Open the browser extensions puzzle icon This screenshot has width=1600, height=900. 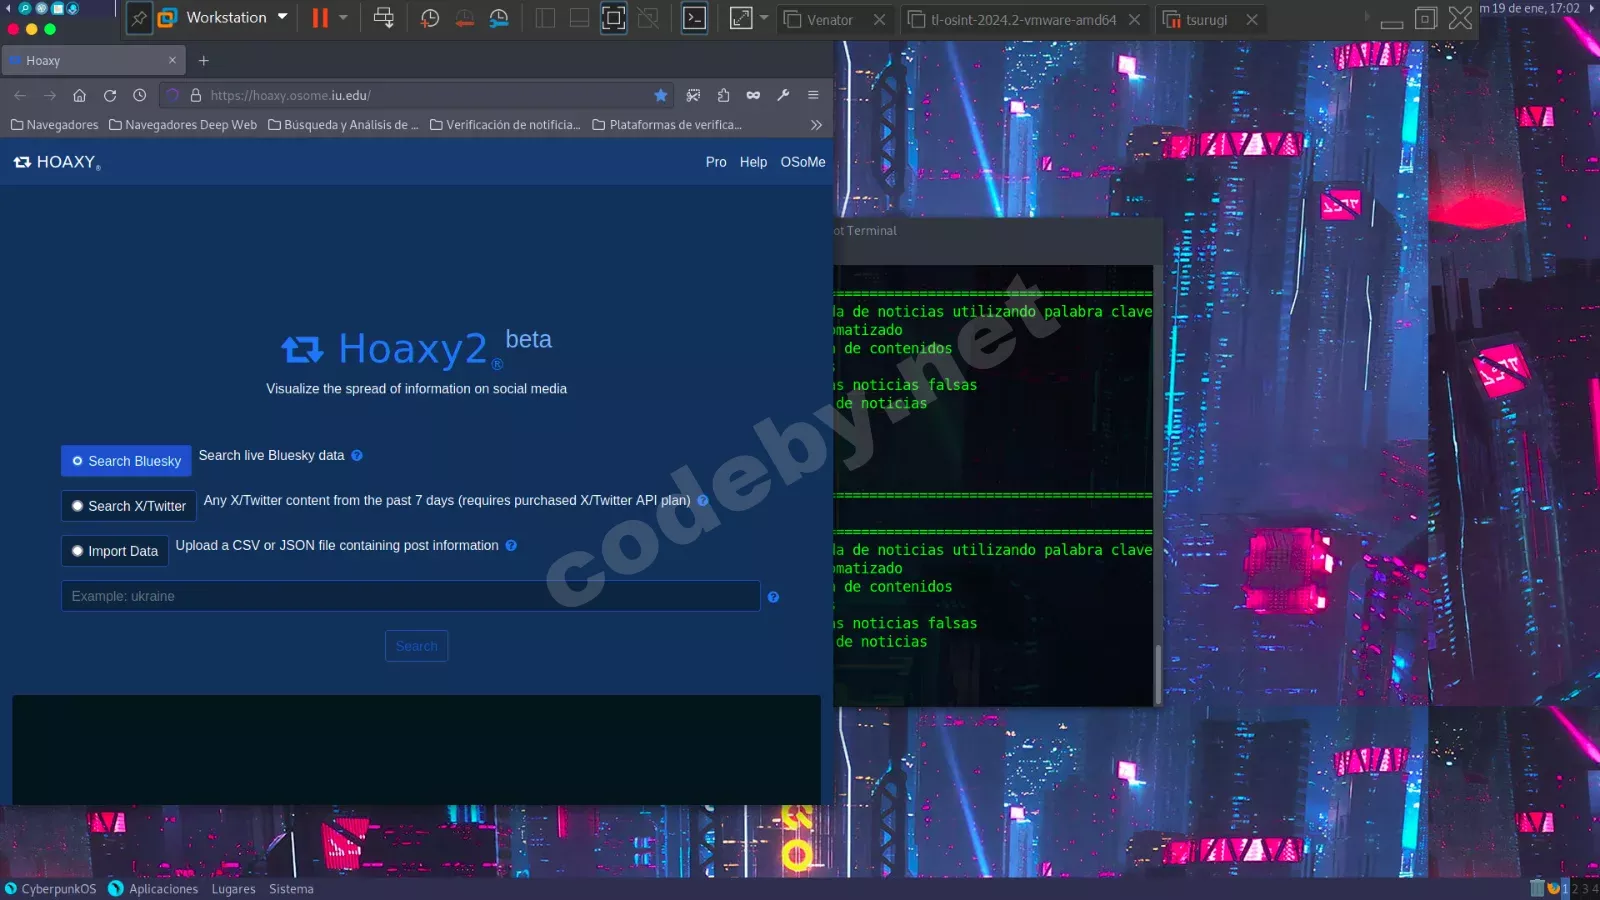pos(723,95)
